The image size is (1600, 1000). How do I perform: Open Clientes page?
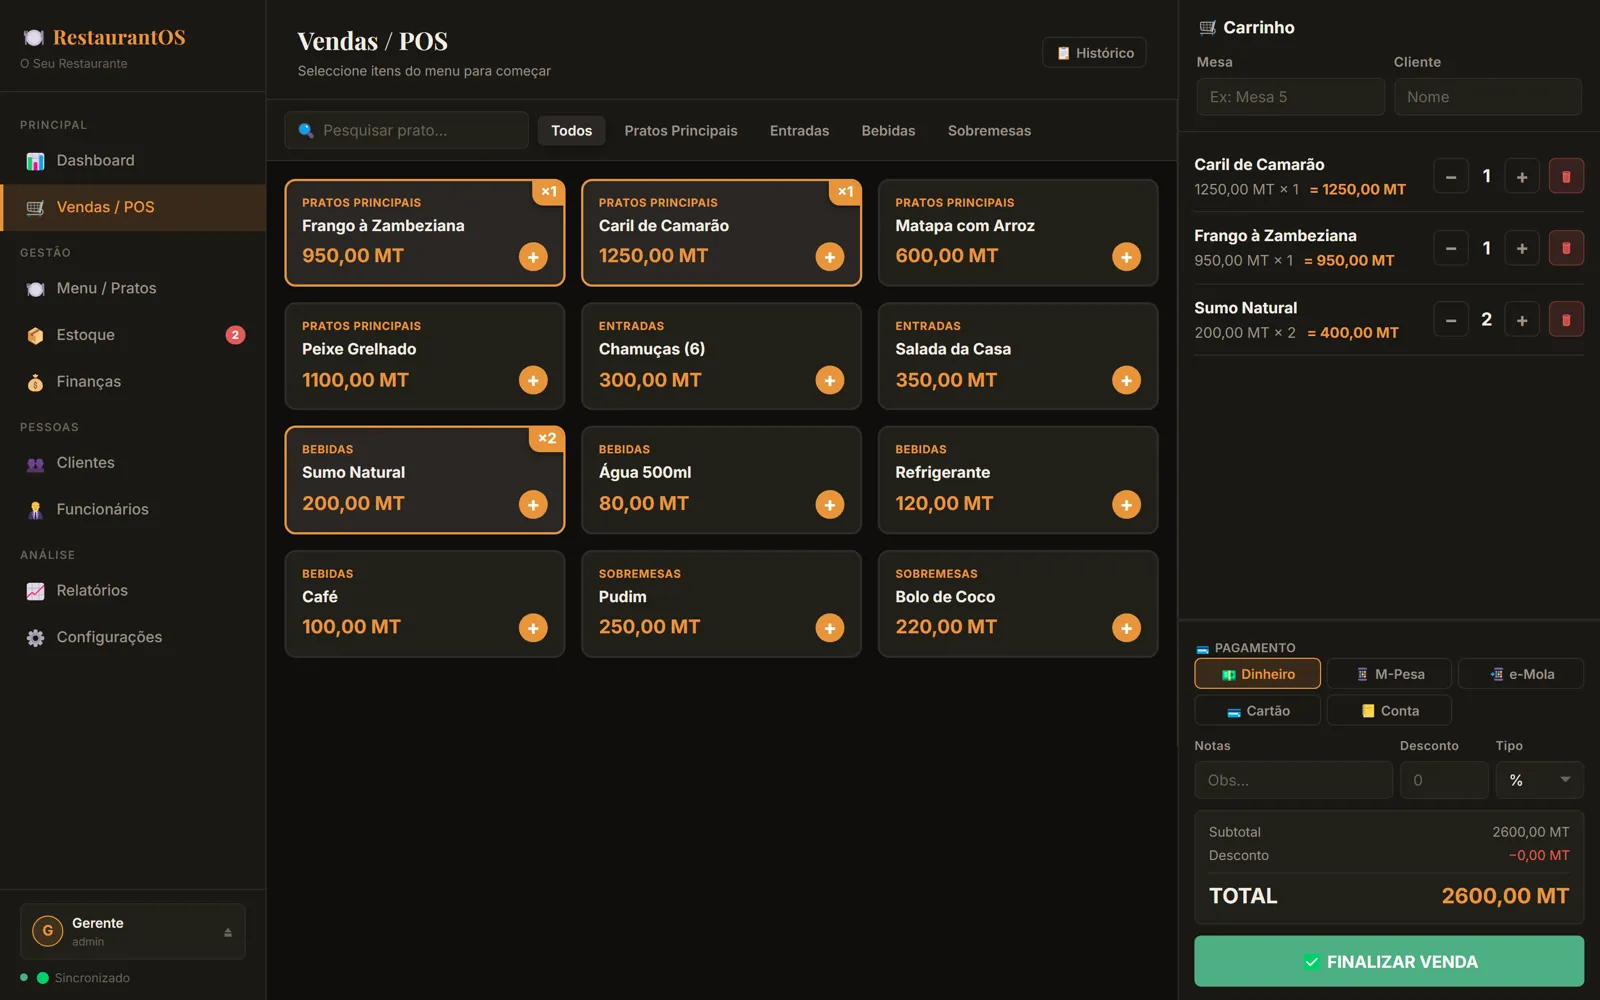pyautogui.click(x=133, y=463)
